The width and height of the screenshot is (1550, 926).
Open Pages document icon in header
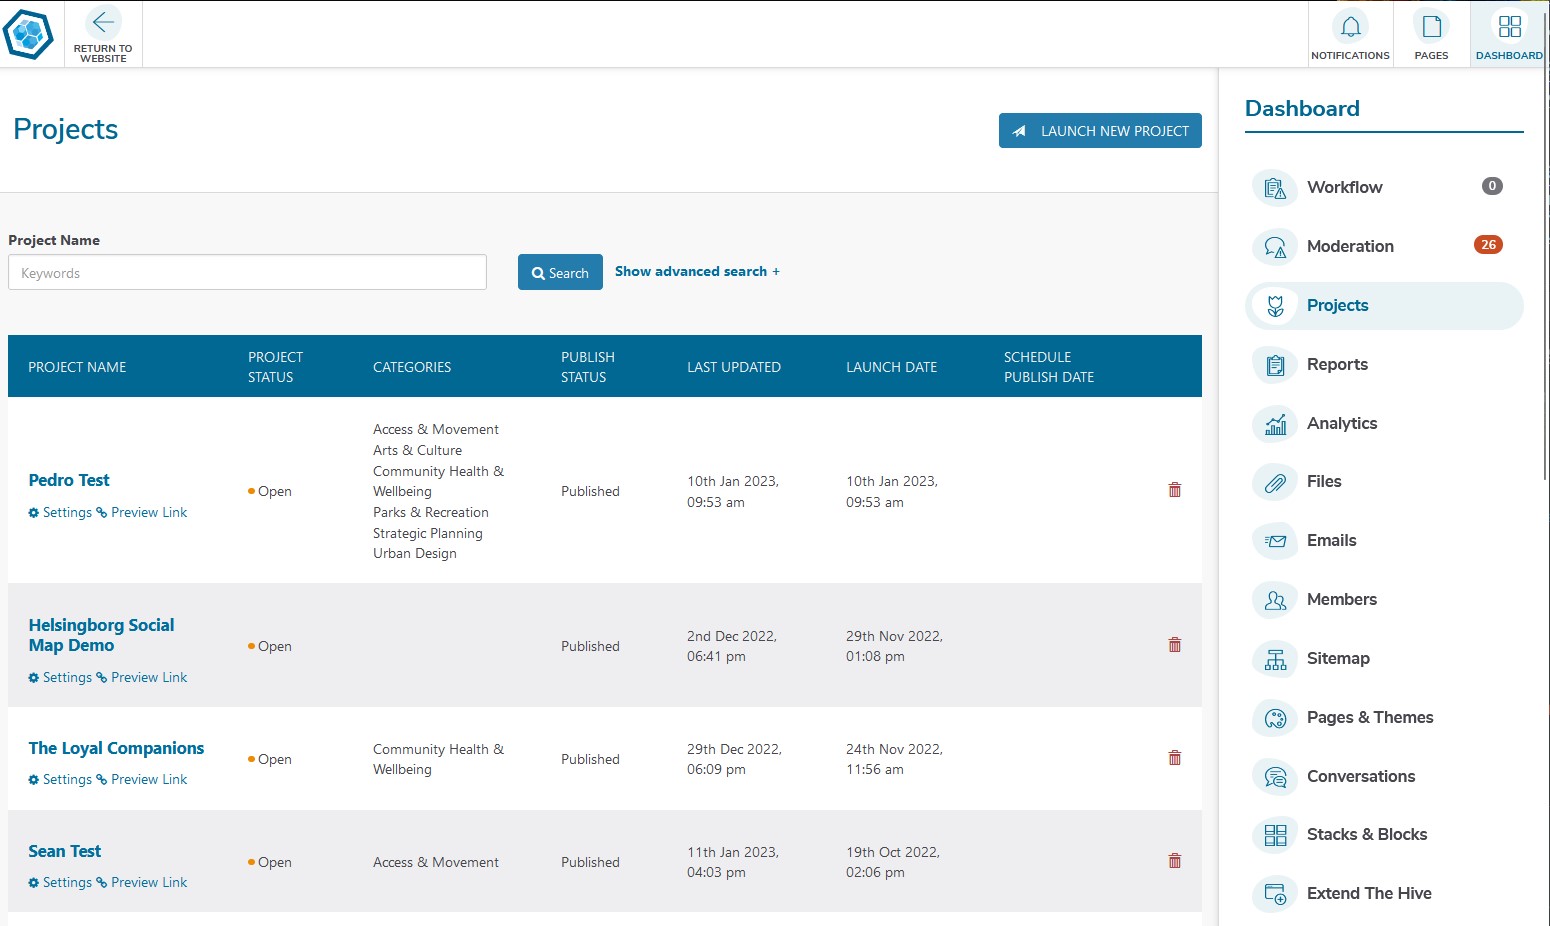coord(1431,26)
